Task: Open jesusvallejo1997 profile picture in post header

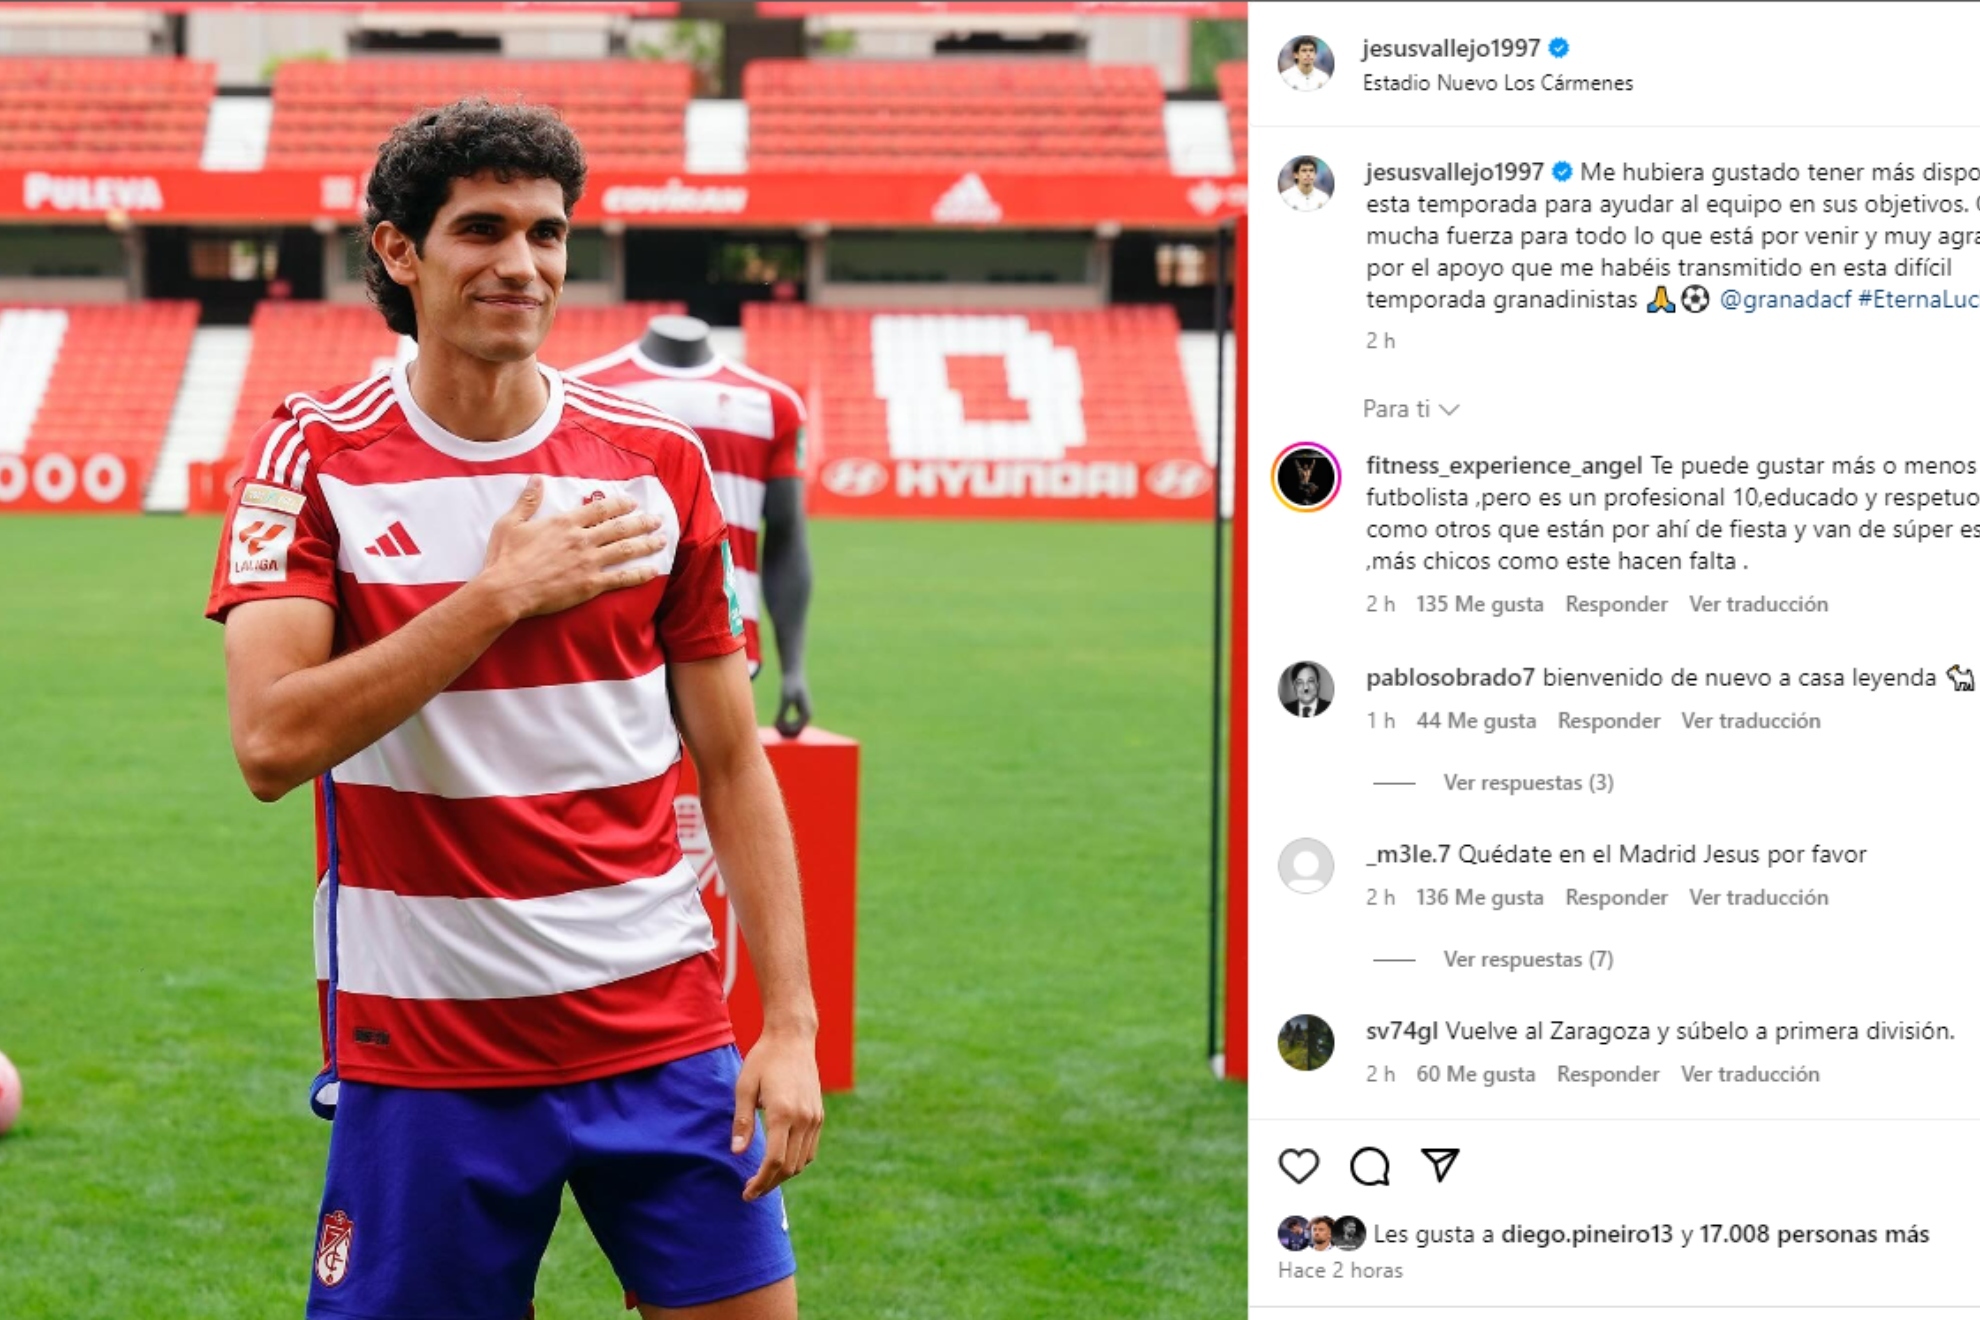Action: (x=1305, y=63)
